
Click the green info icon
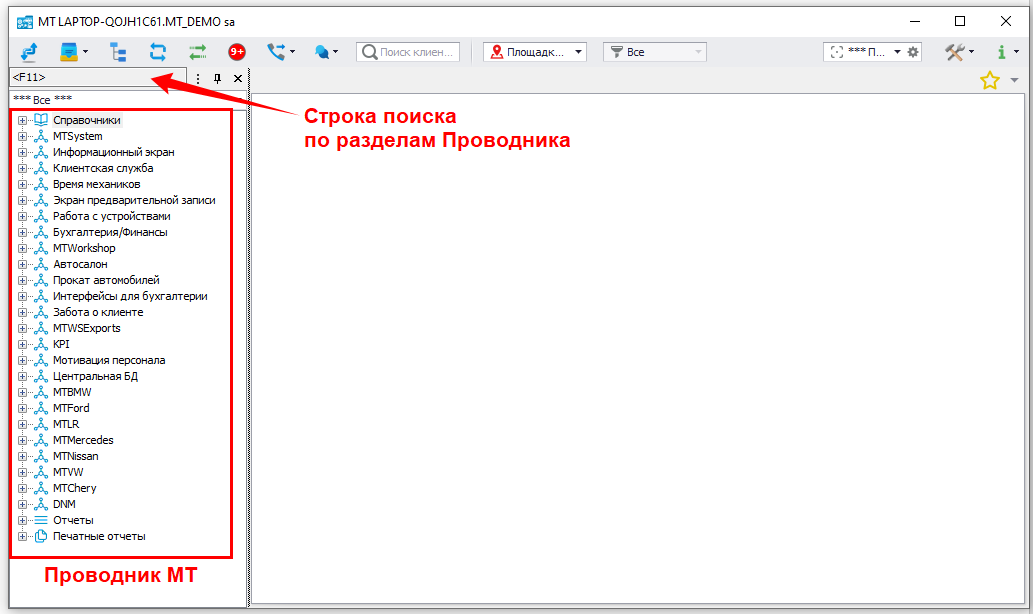point(1001,51)
